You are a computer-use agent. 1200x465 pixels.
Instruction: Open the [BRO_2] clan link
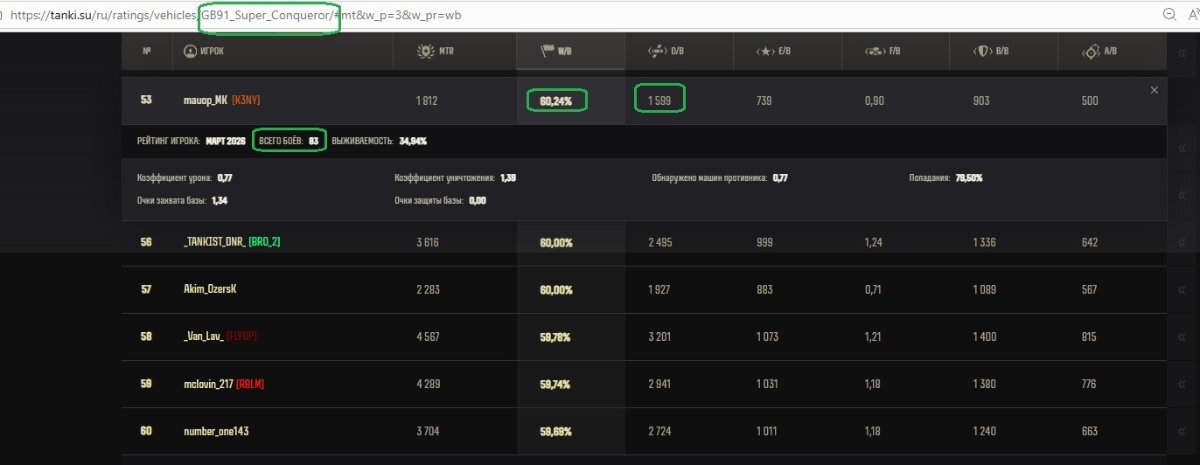pos(264,242)
